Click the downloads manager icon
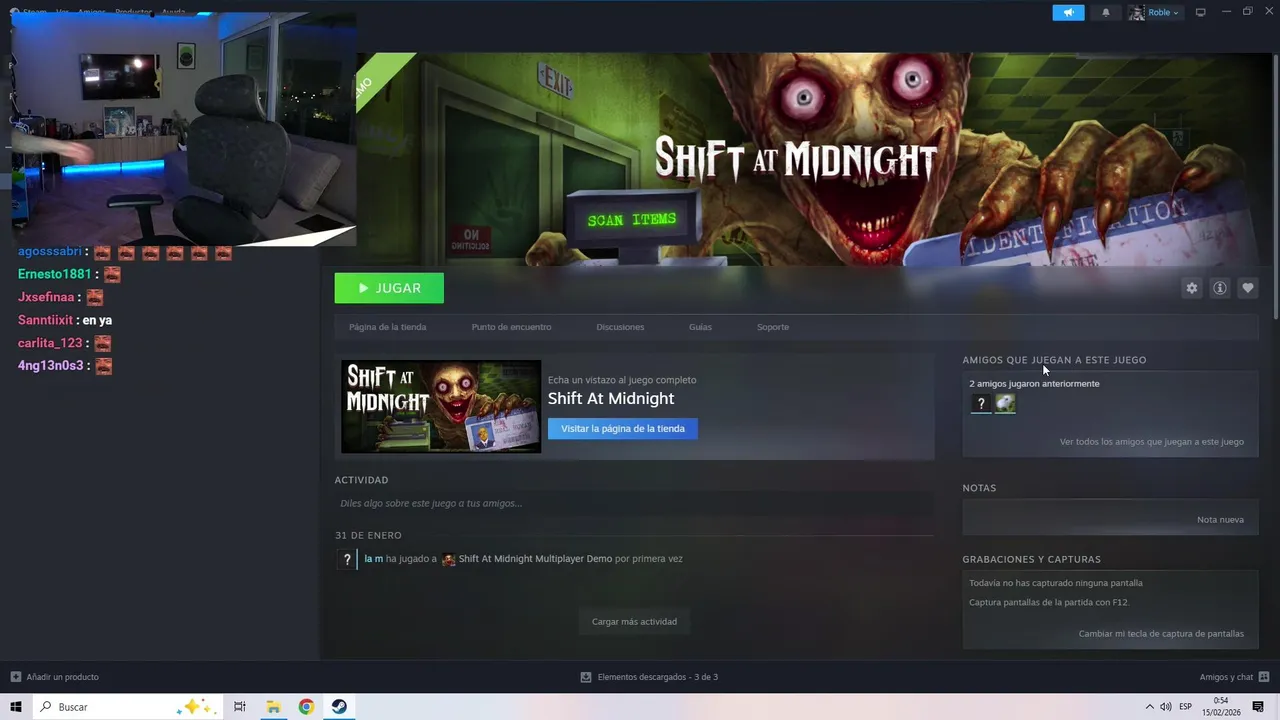Screen dimensions: 1280x720 click(586, 677)
